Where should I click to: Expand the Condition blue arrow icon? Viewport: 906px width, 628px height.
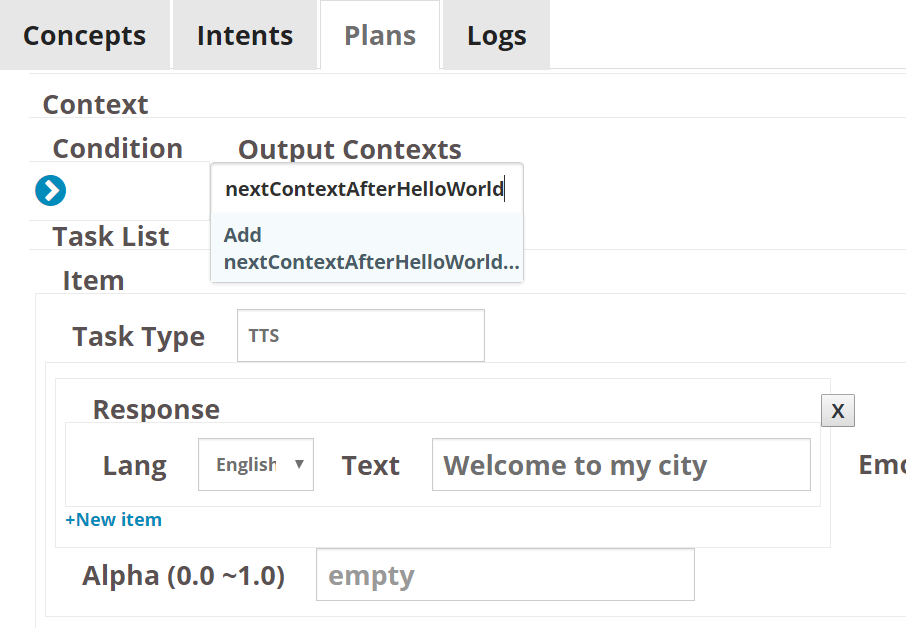click(50, 191)
